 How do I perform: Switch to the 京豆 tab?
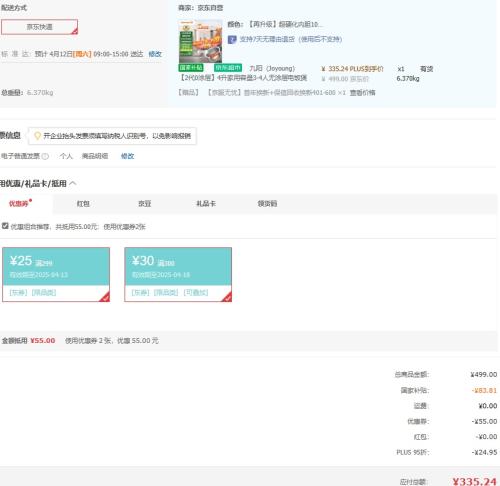click(x=145, y=204)
